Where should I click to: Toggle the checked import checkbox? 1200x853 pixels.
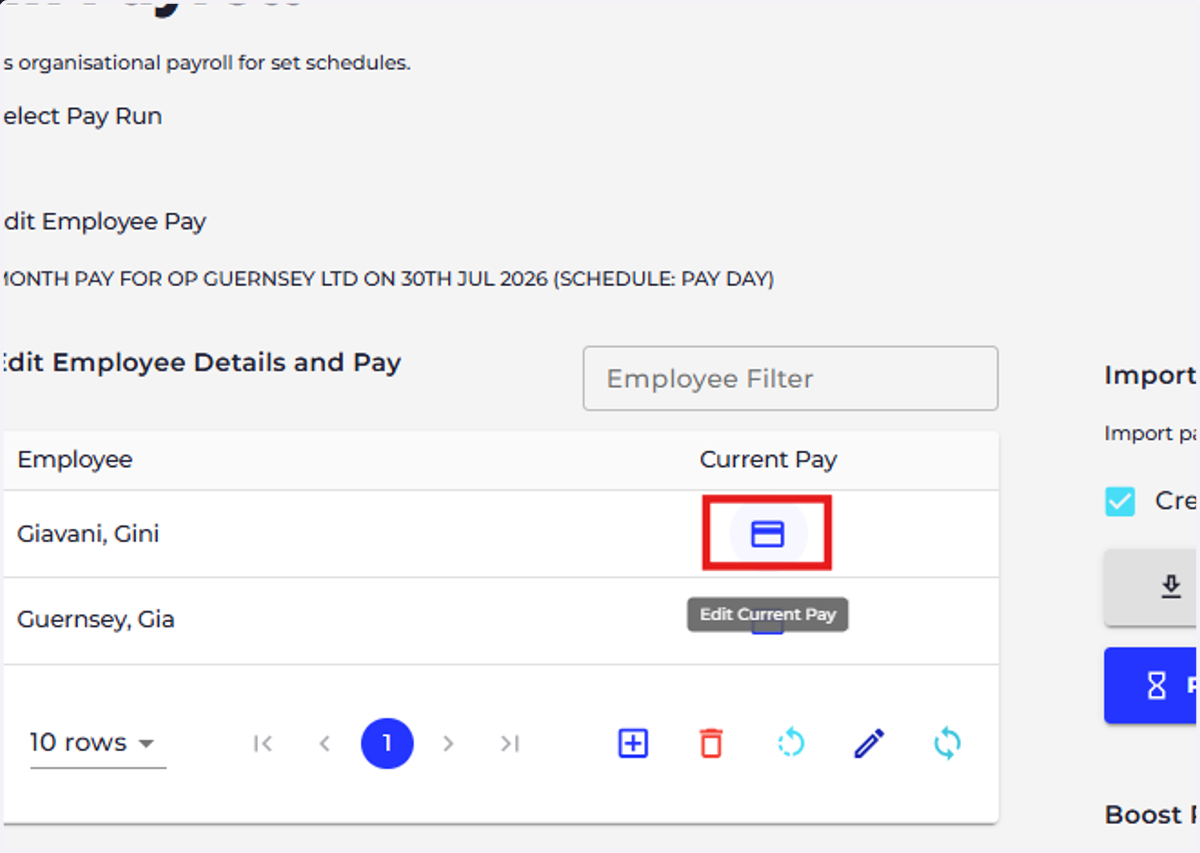pos(1120,501)
